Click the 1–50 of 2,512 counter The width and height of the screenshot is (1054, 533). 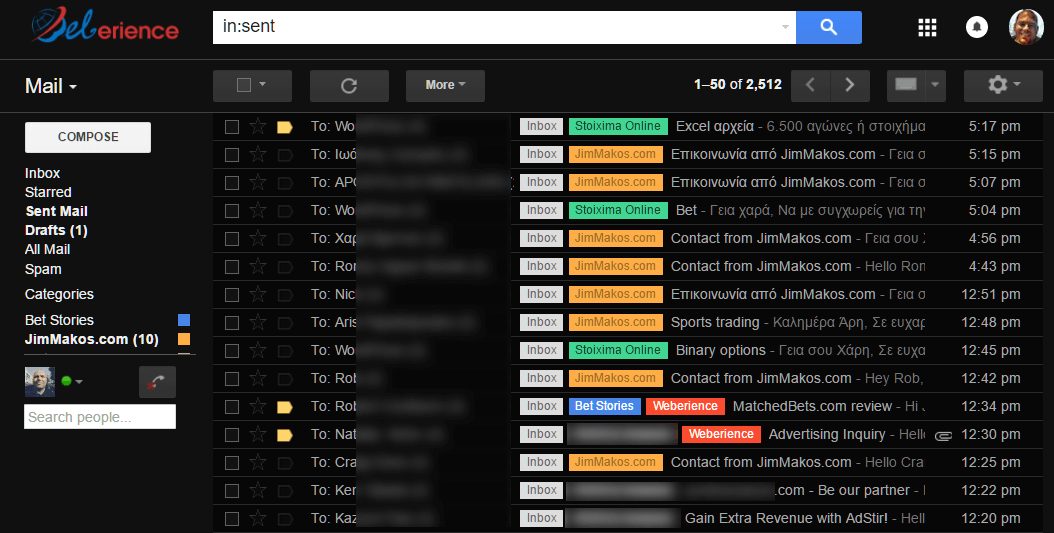[x=737, y=85]
